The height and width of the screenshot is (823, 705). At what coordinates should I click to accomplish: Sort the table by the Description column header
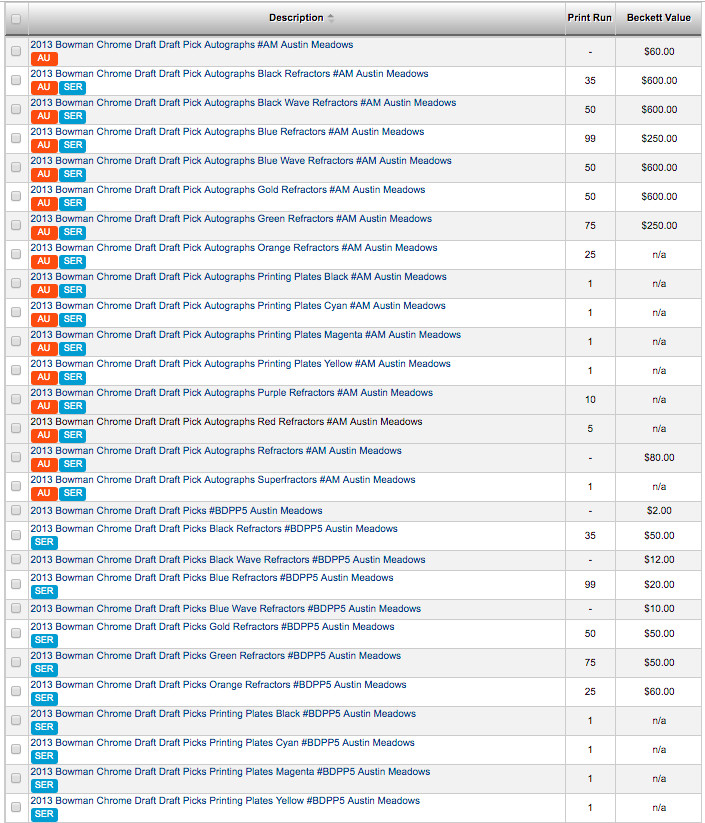click(296, 18)
